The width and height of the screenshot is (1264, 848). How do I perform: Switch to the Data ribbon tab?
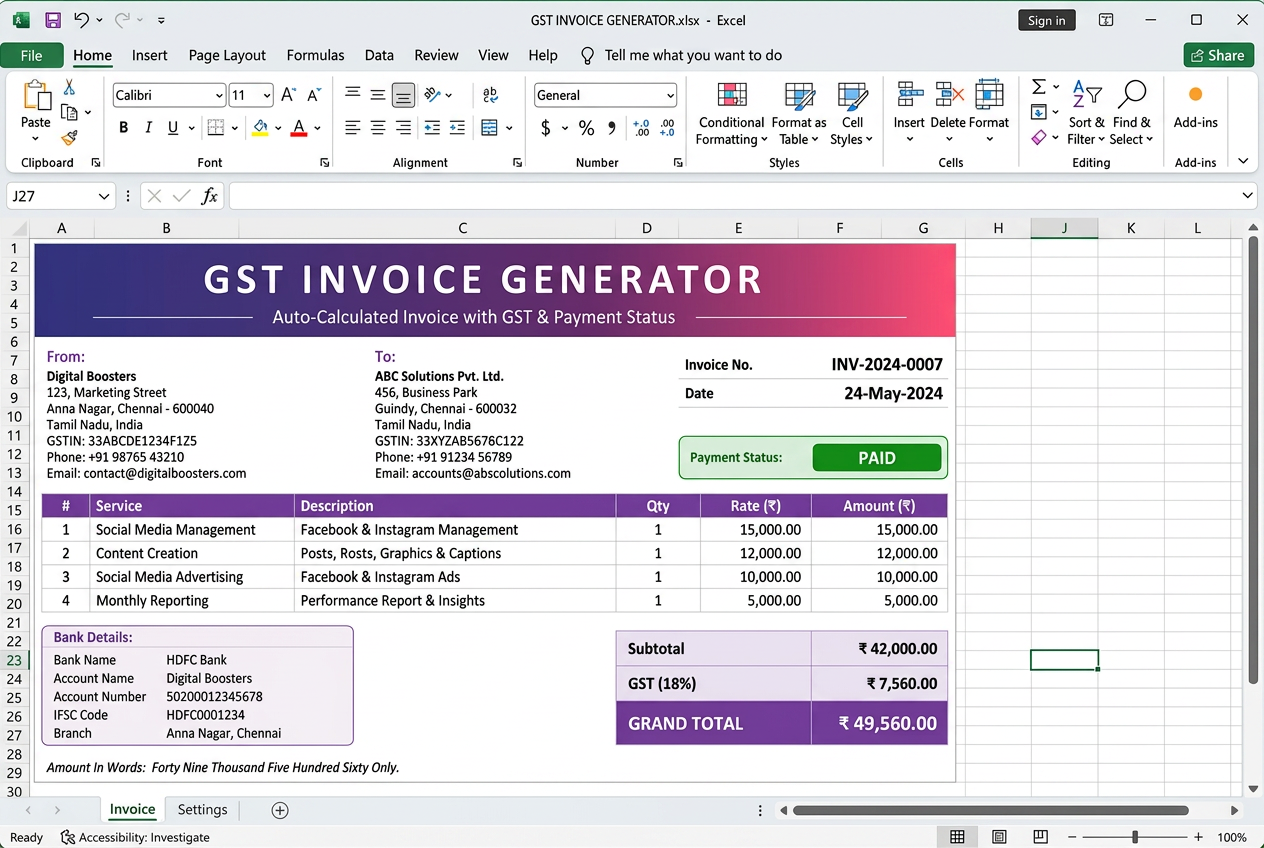379,55
